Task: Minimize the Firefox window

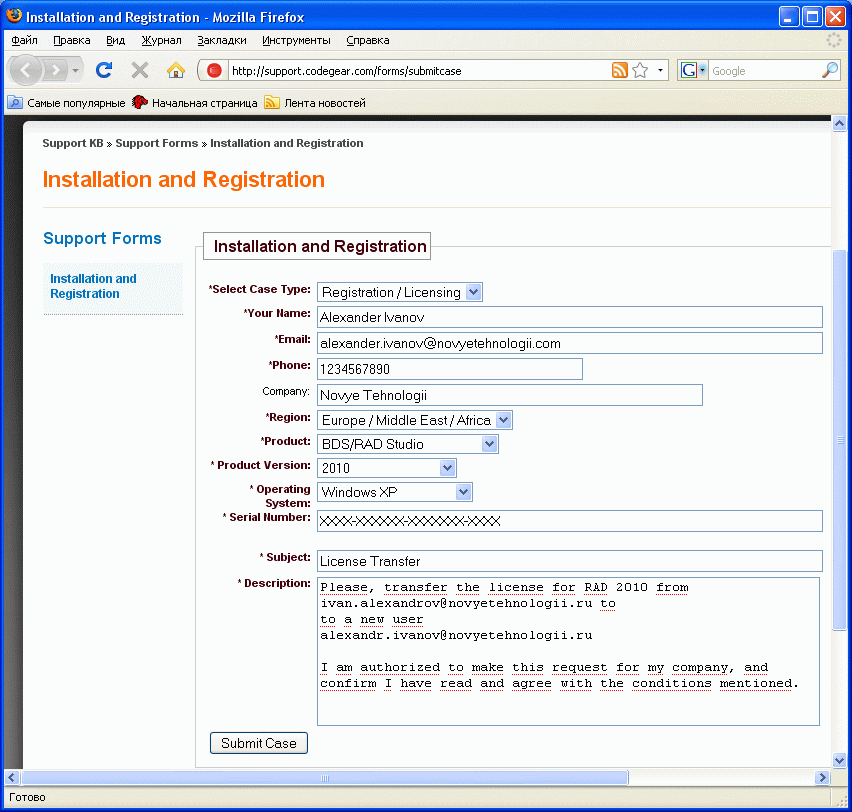Action: [788, 17]
